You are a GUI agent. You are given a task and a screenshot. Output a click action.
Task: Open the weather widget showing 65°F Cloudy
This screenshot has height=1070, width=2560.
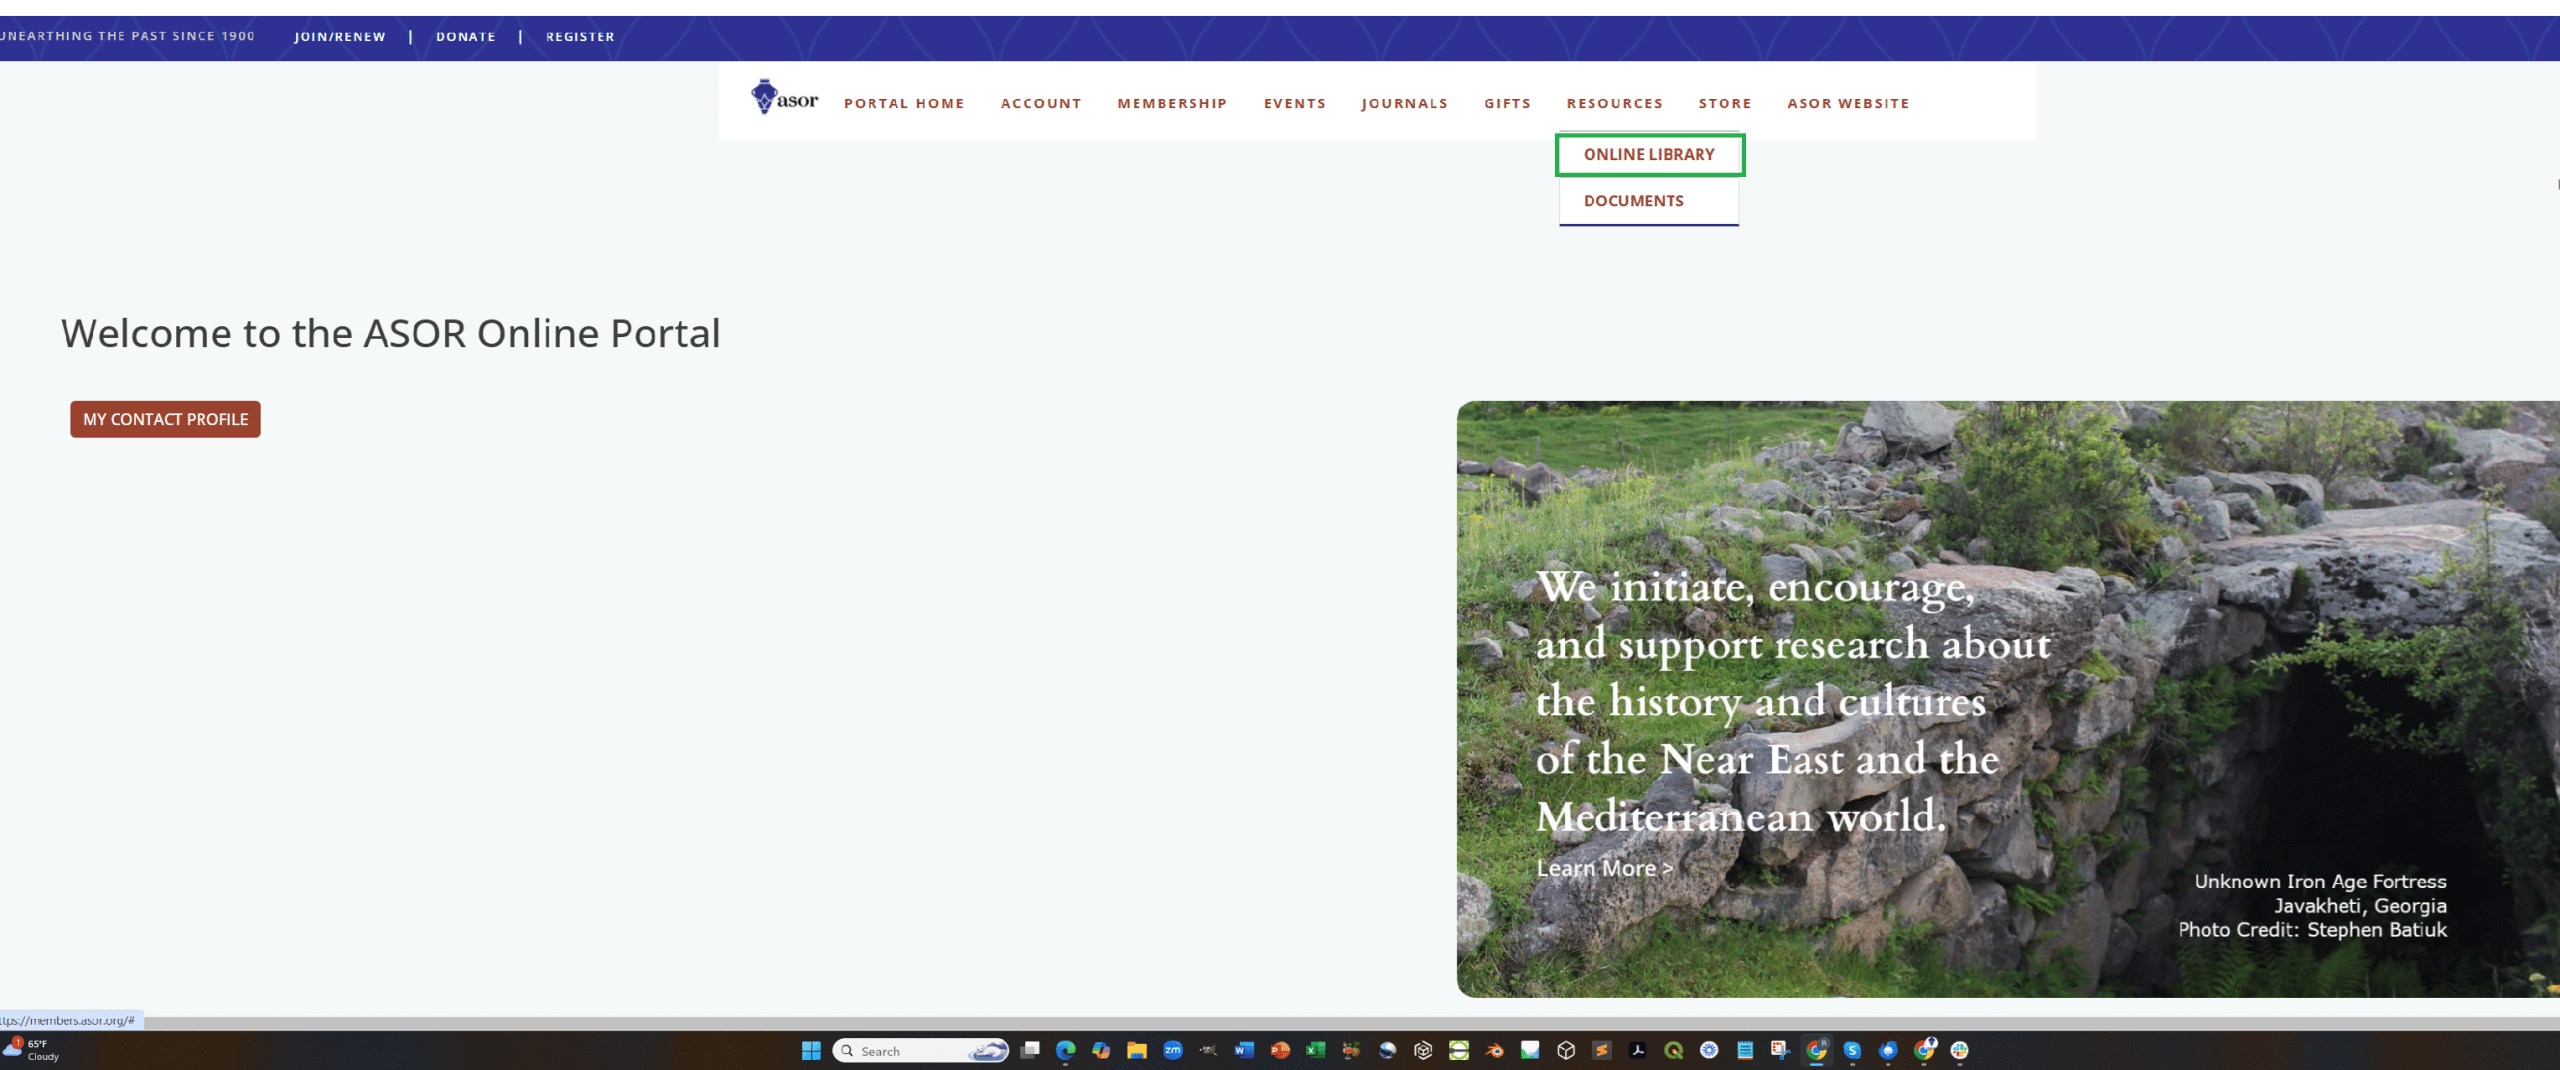tap(32, 1049)
